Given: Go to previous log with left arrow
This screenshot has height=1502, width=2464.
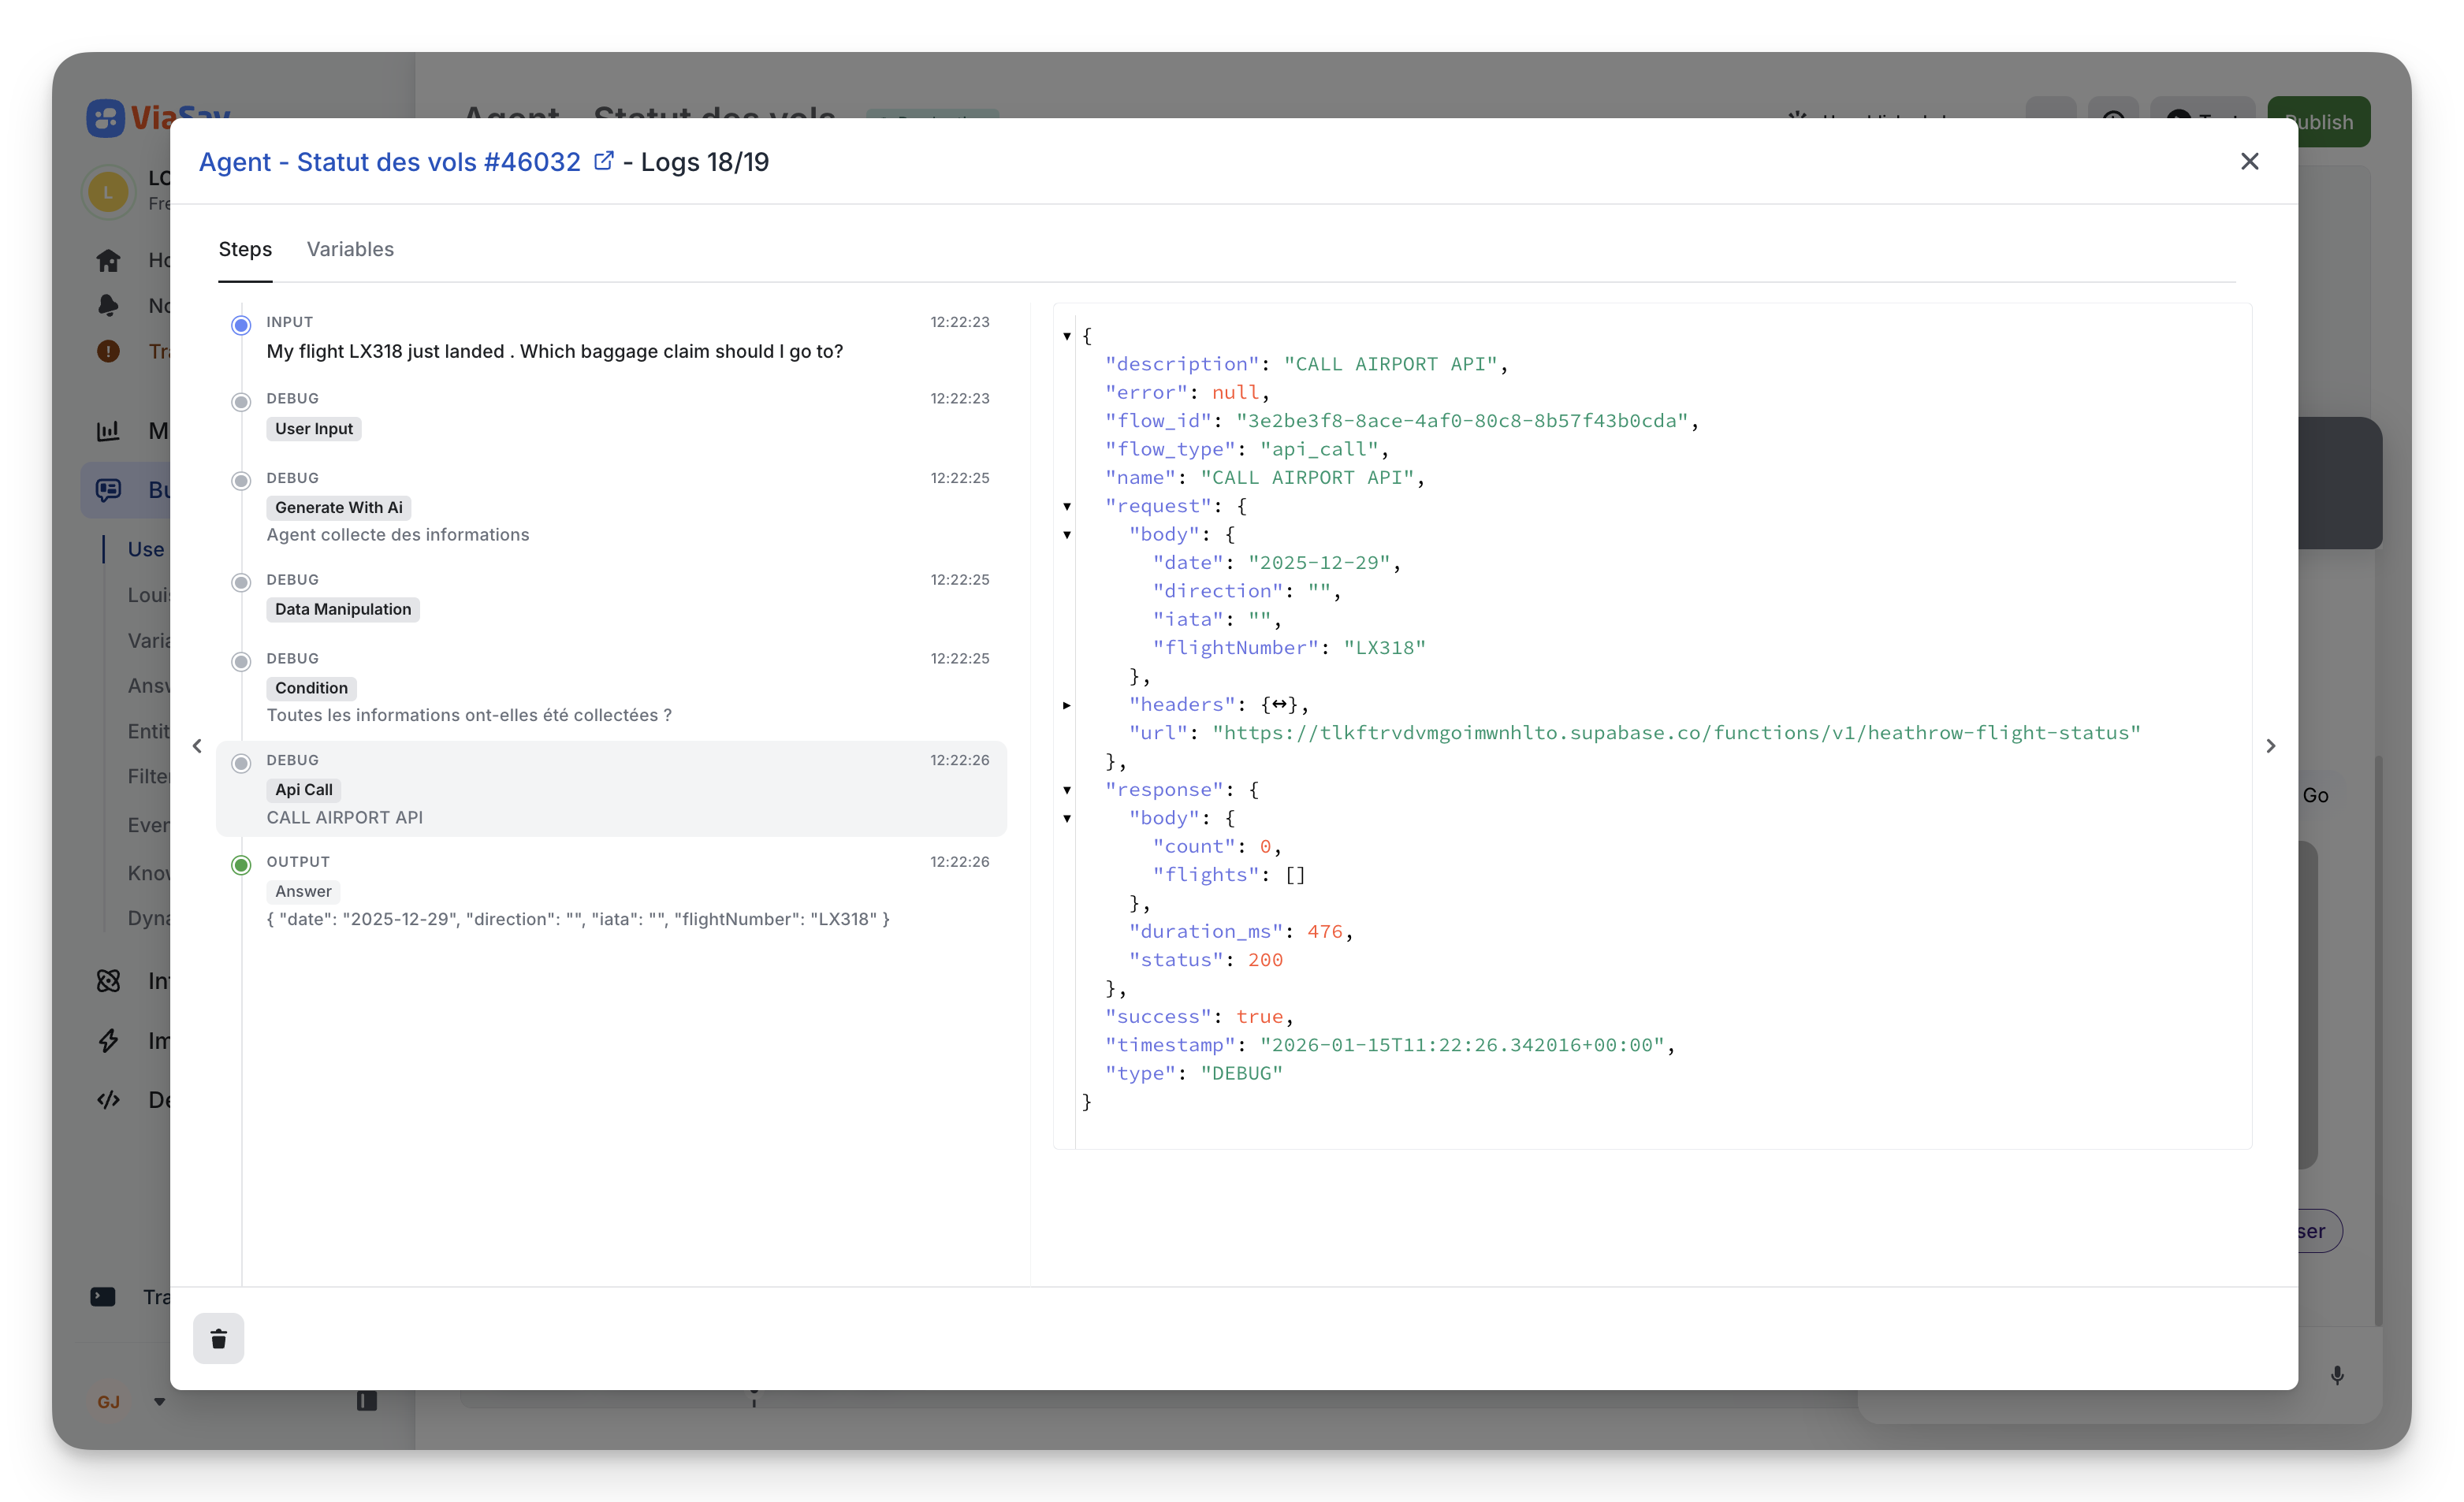Looking at the screenshot, I should click(197, 746).
